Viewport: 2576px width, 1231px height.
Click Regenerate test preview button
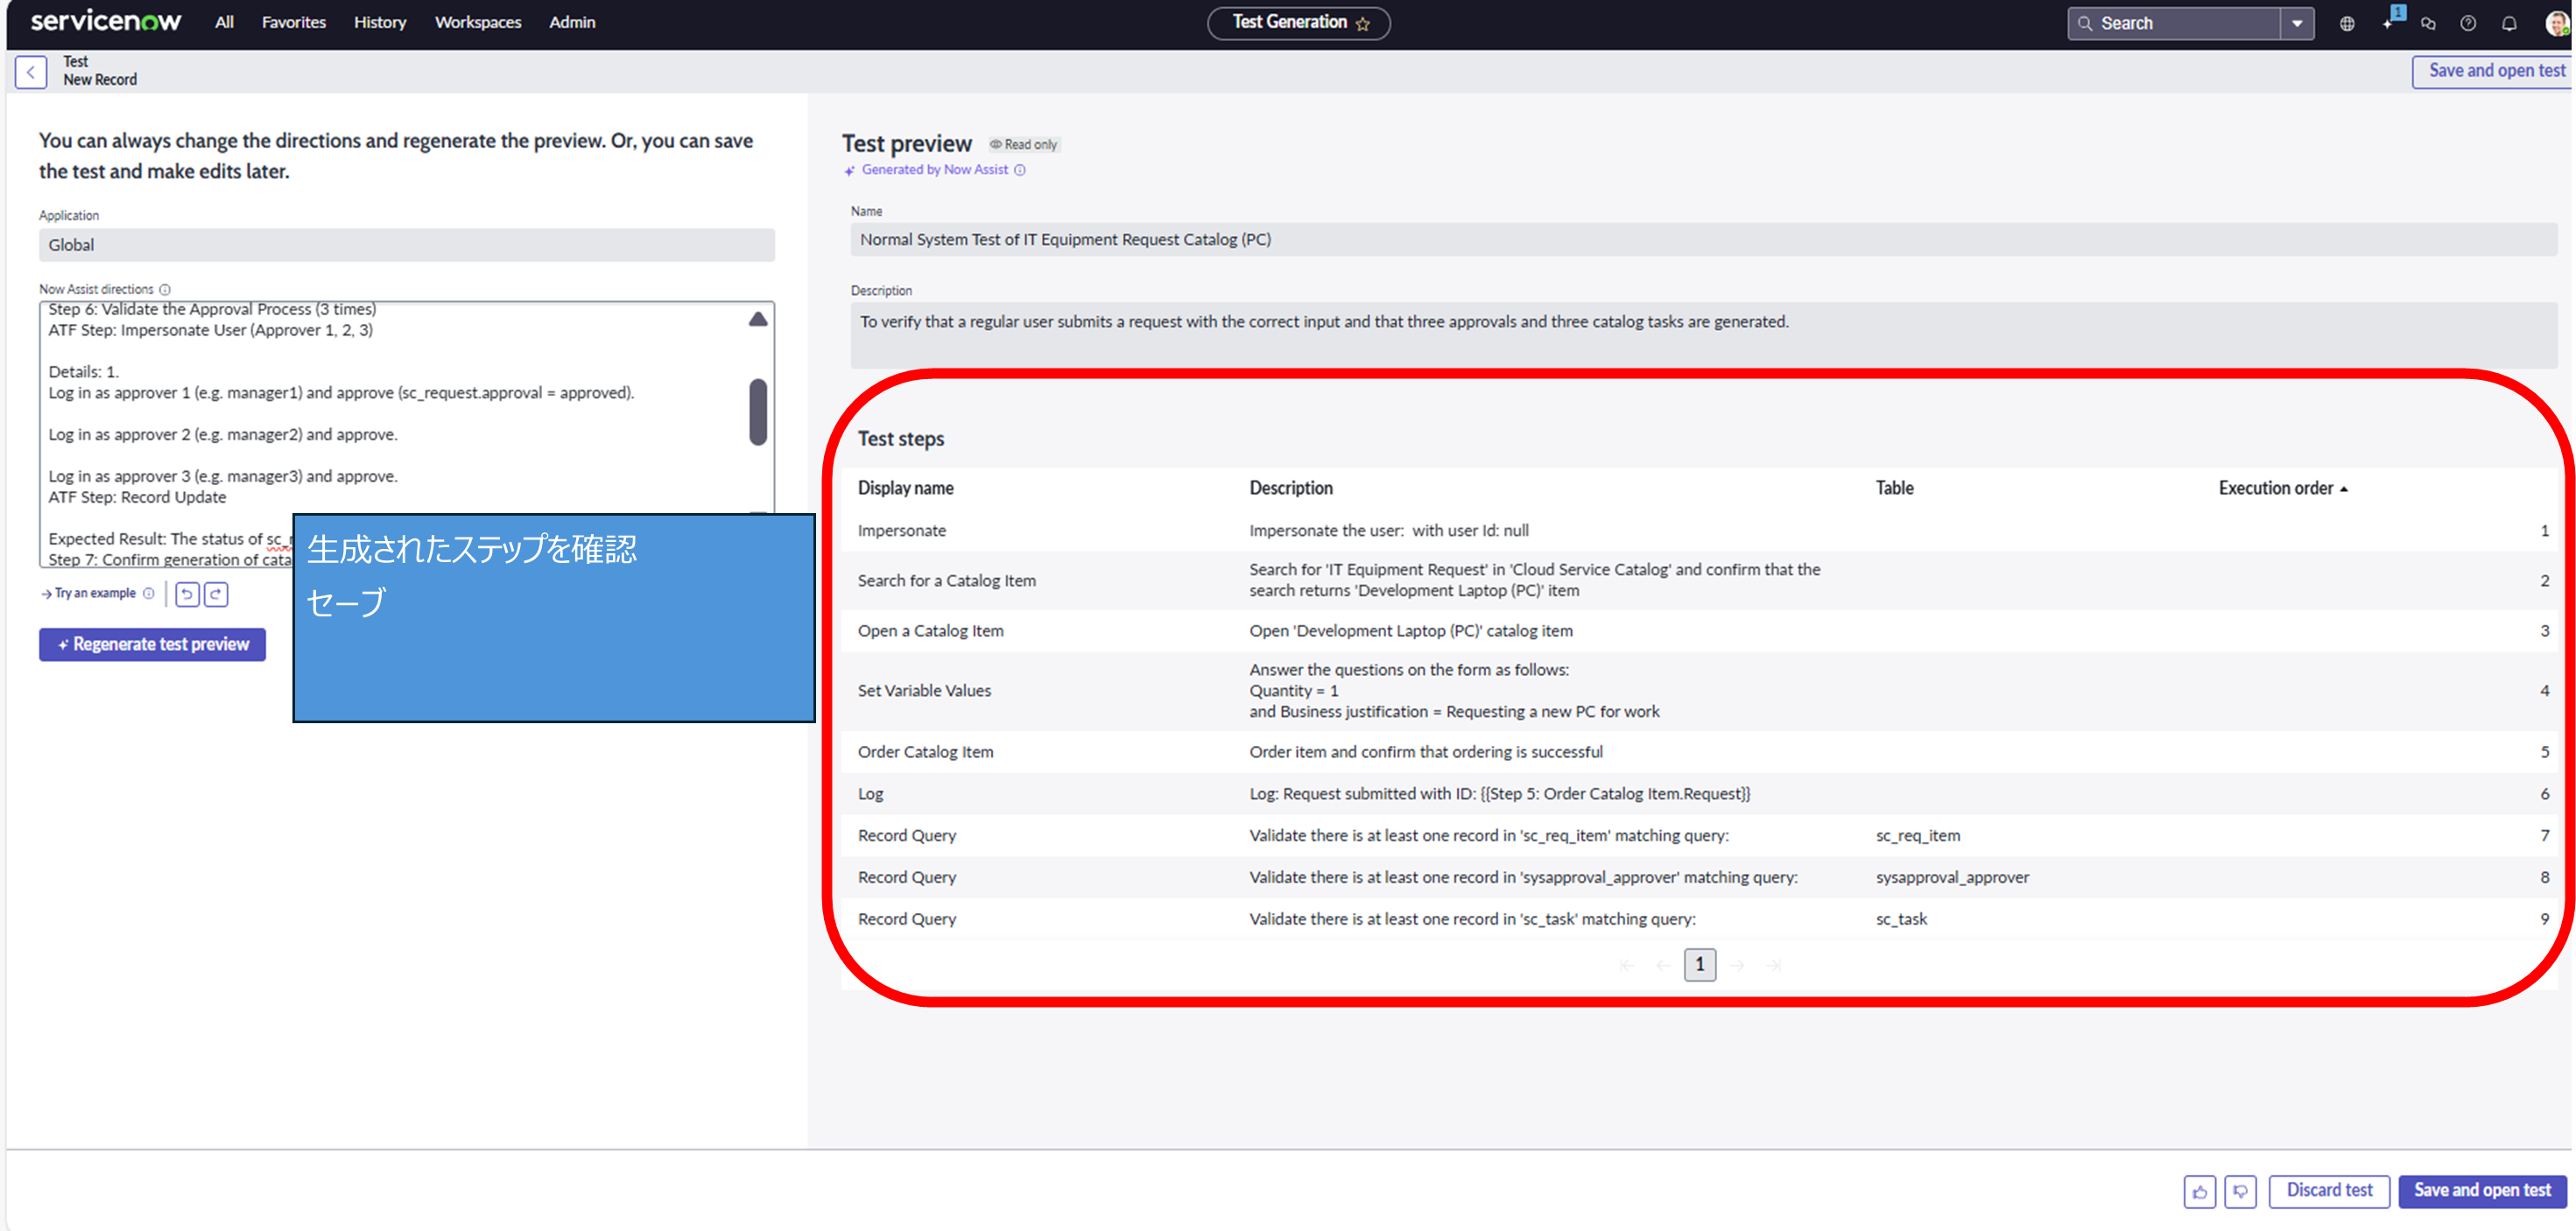click(x=153, y=644)
